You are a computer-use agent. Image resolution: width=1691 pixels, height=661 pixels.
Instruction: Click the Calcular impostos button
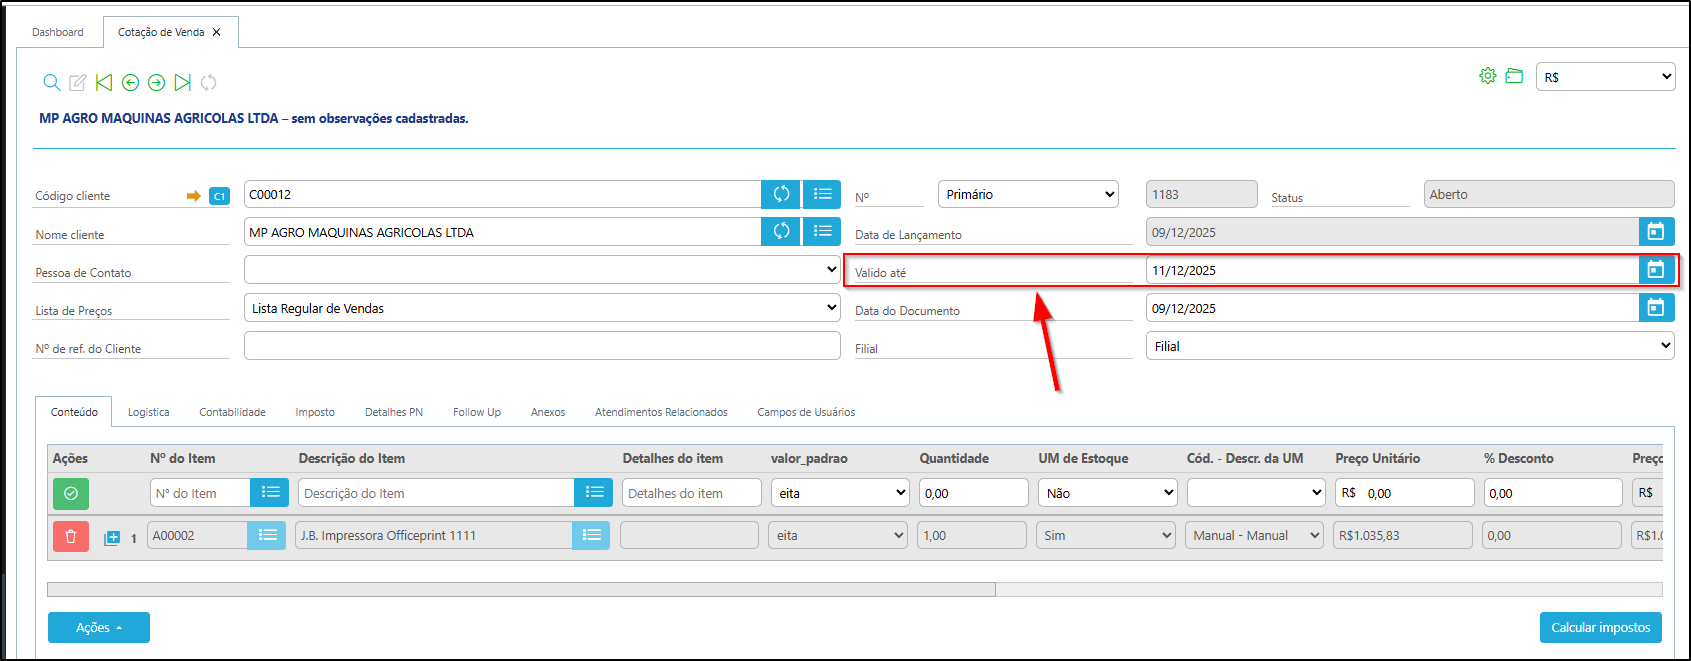coord(1600,627)
